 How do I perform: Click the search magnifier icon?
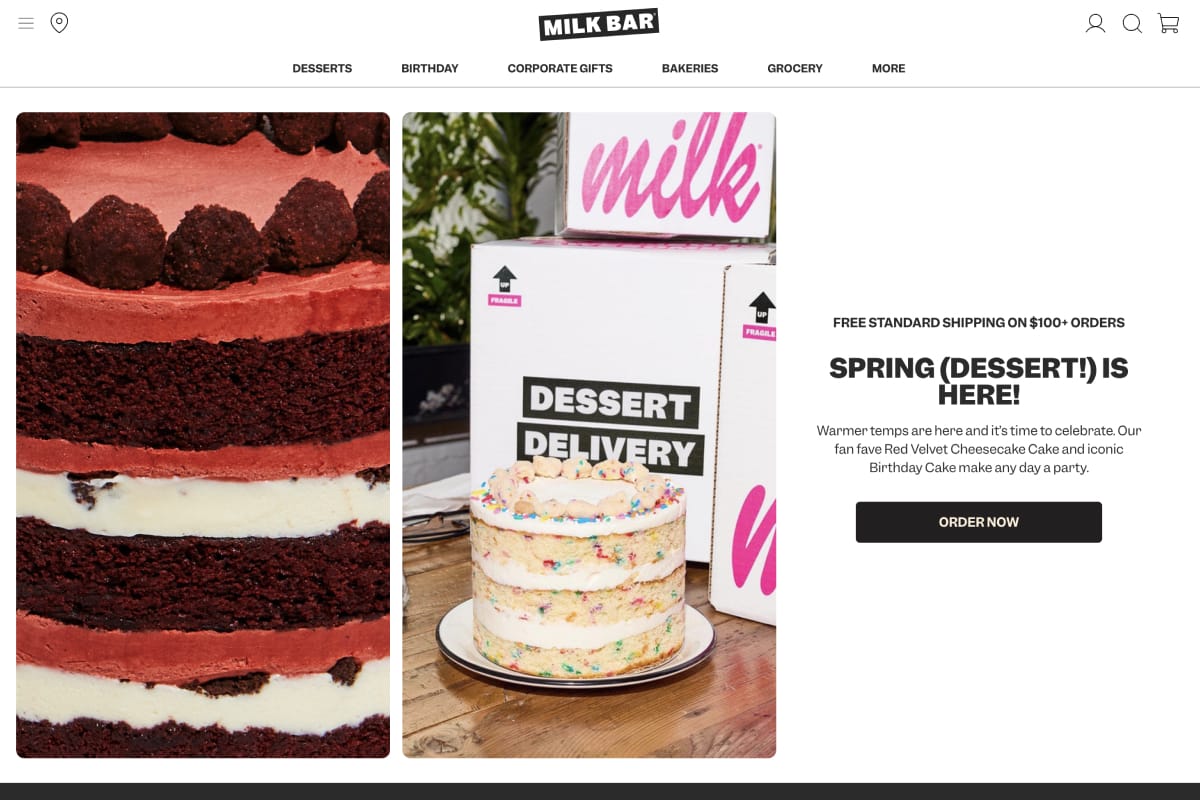1132,23
